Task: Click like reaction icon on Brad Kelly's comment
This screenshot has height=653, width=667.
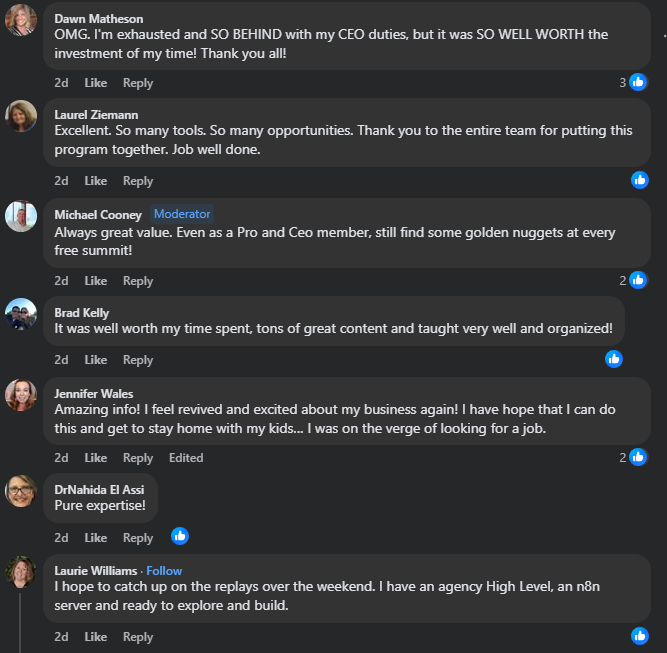Action: point(614,358)
